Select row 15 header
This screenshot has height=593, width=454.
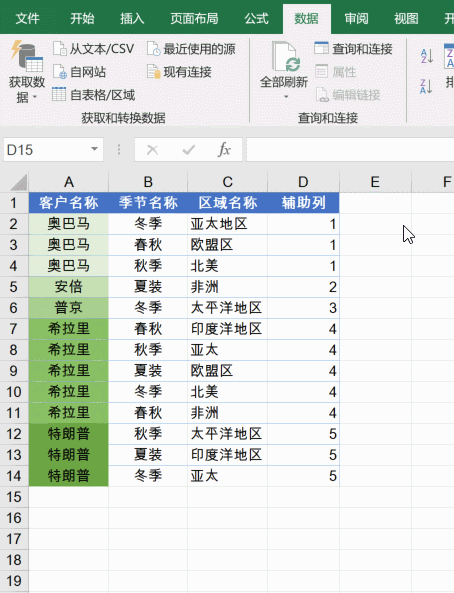[14, 497]
